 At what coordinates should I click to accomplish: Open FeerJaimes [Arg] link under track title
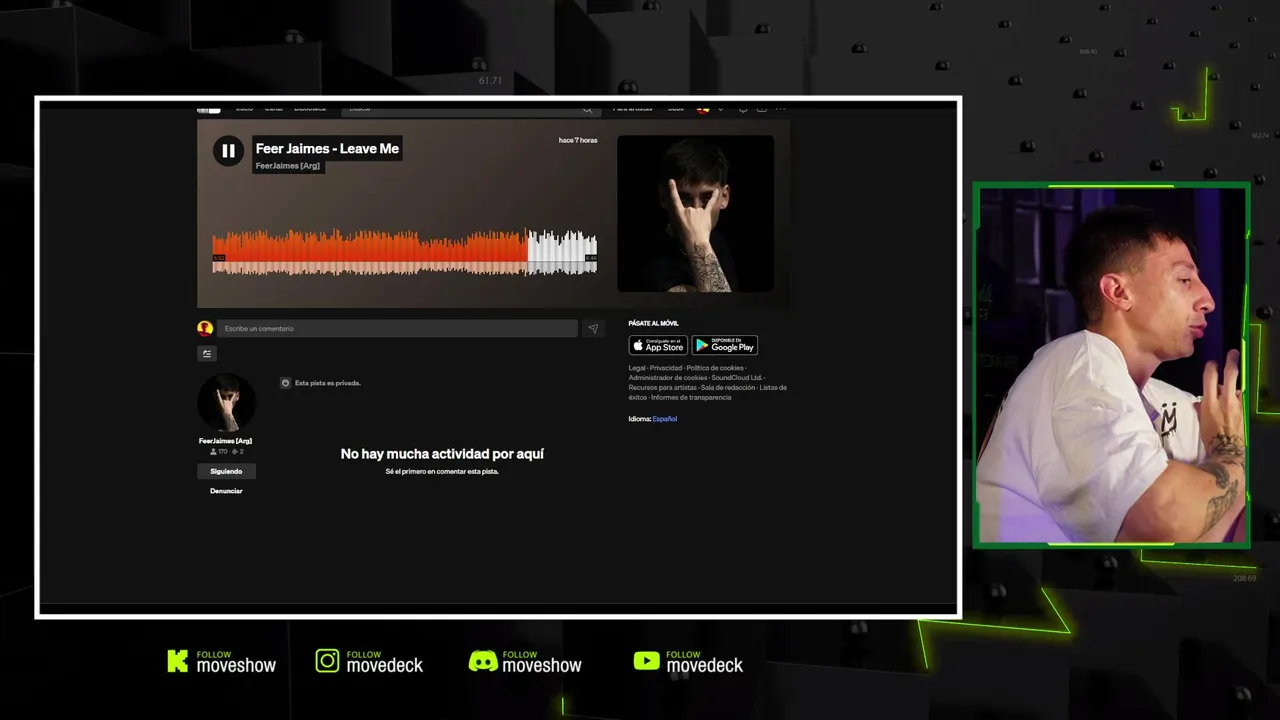[288, 166]
